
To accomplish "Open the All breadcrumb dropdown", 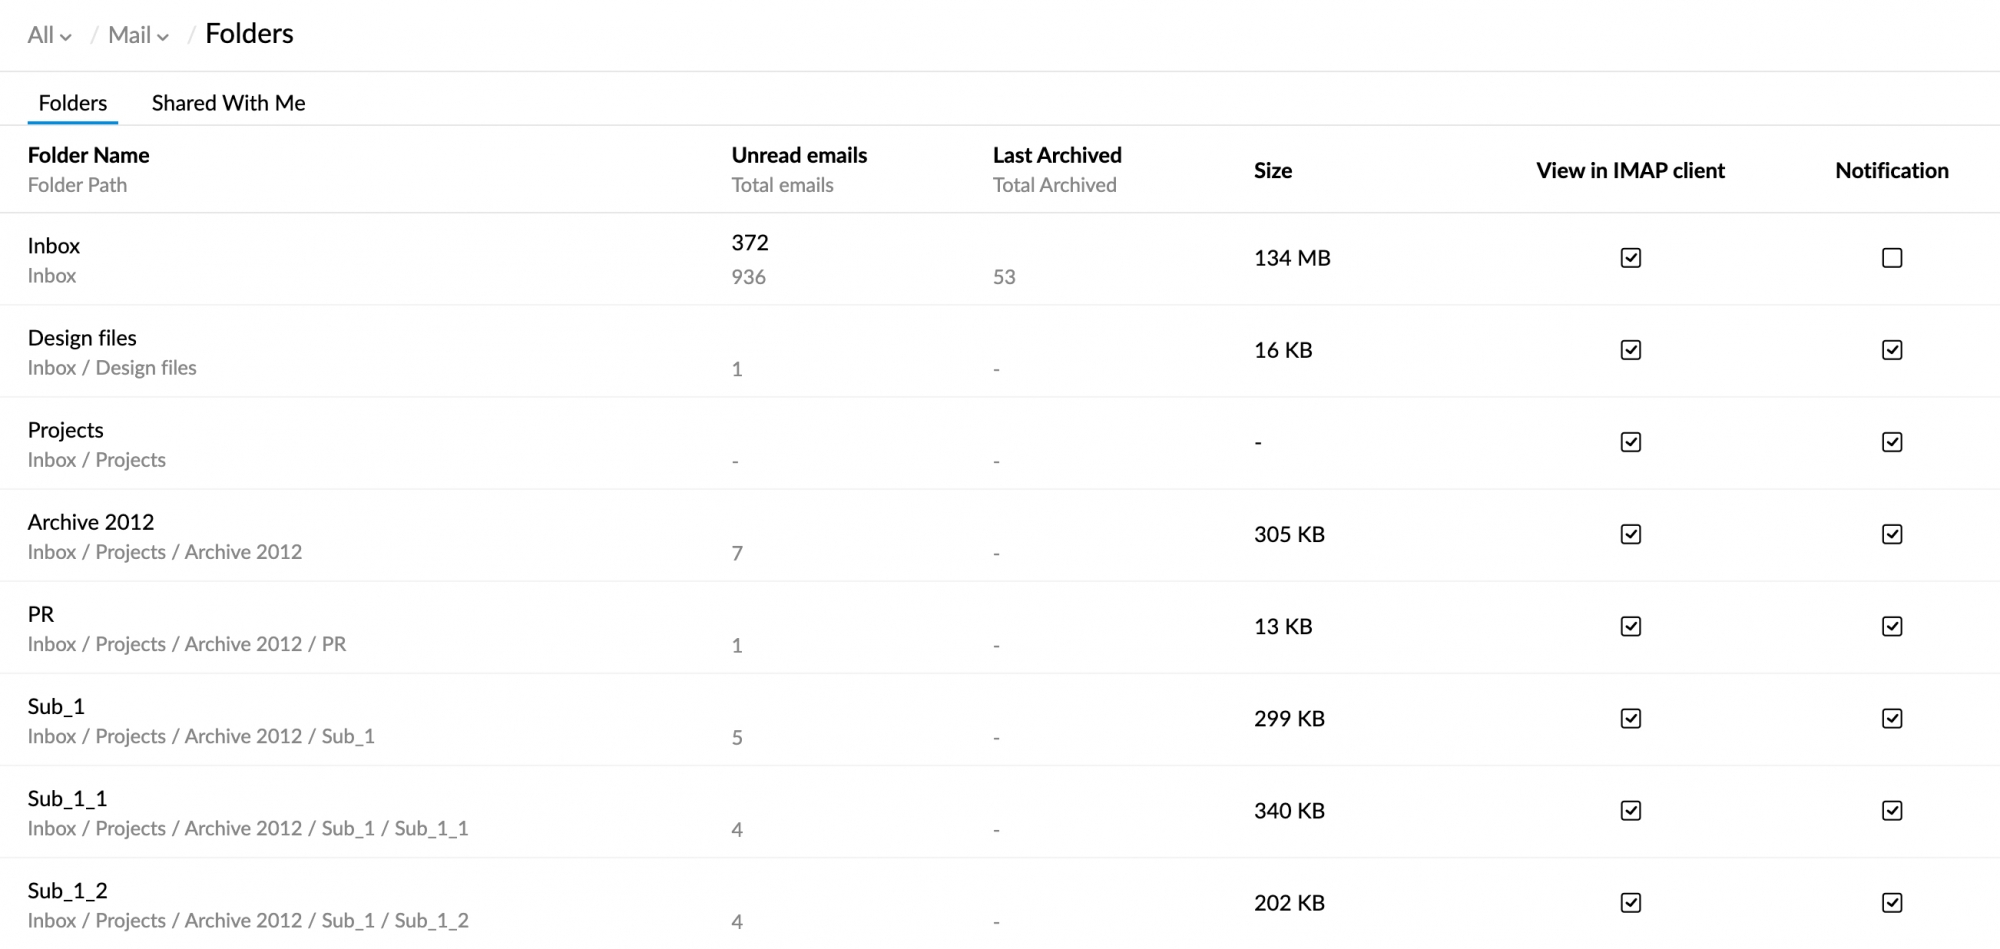I will tap(49, 35).
